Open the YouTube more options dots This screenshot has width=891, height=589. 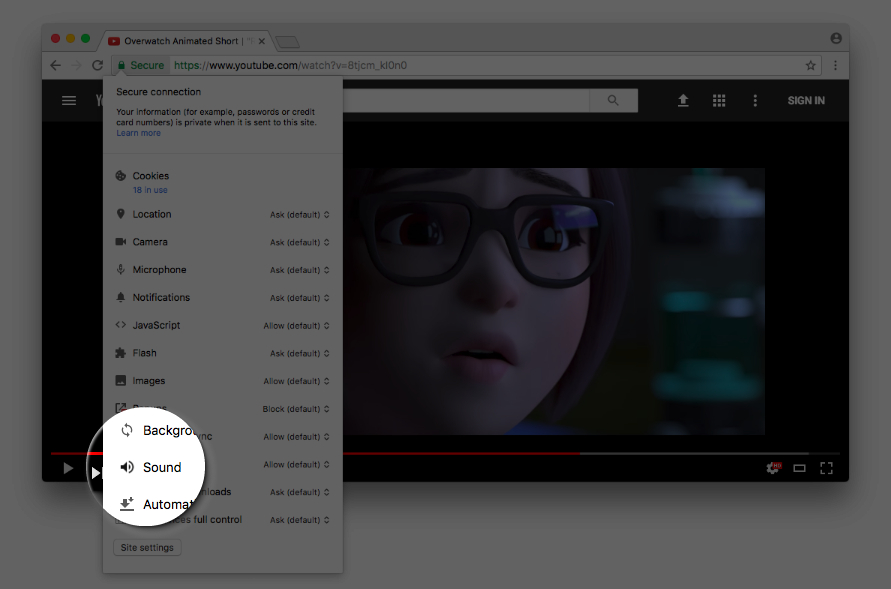(755, 100)
